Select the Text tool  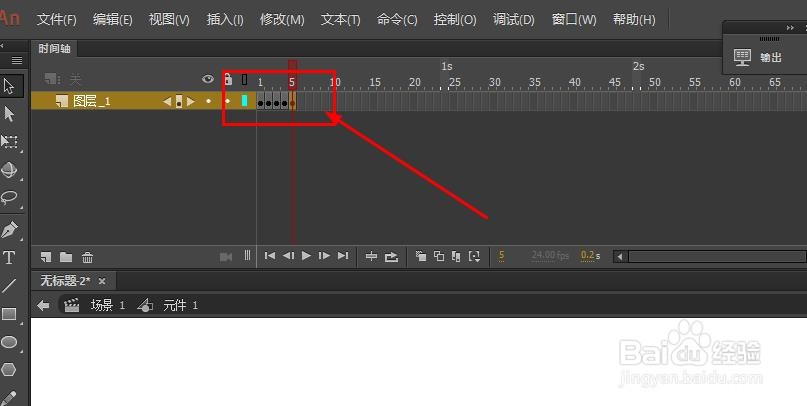pyautogui.click(x=9, y=257)
